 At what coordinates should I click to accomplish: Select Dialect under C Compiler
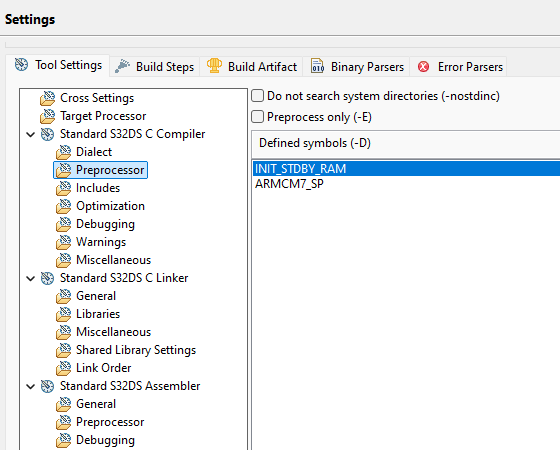pos(94,152)
